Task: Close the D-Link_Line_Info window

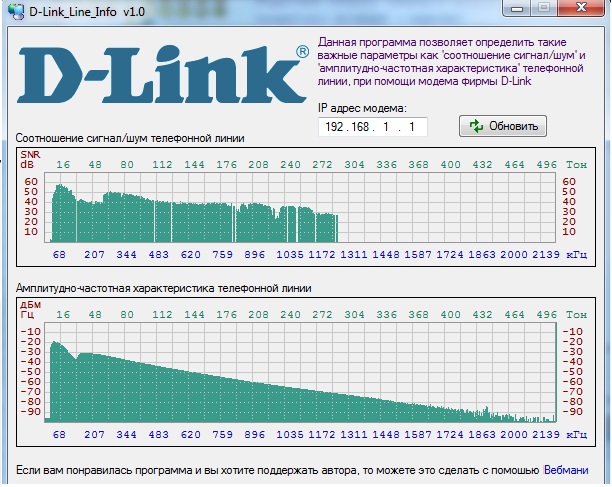Action: [581, 8]
